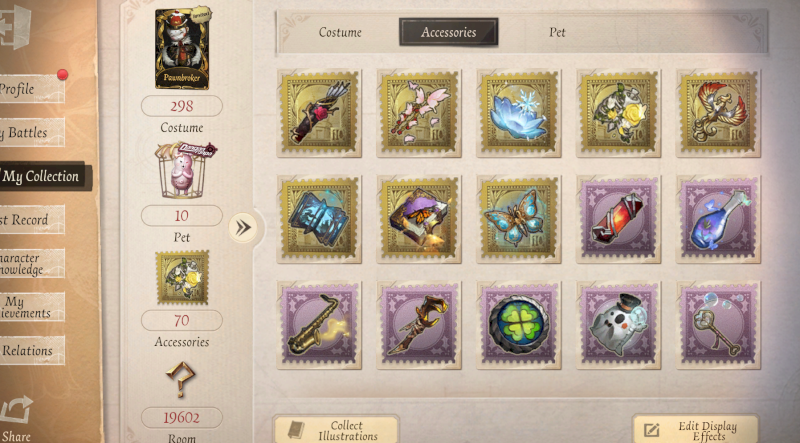Choose the red firecracker scroll accessory
This screenshot has height=443, width=800.
pyautogui.click(x=618, y=219)
